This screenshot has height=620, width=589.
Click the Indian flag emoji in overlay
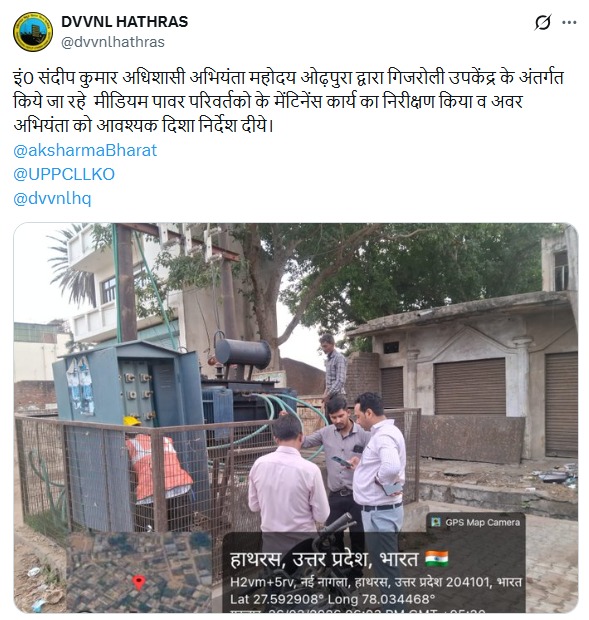[437, 559]
